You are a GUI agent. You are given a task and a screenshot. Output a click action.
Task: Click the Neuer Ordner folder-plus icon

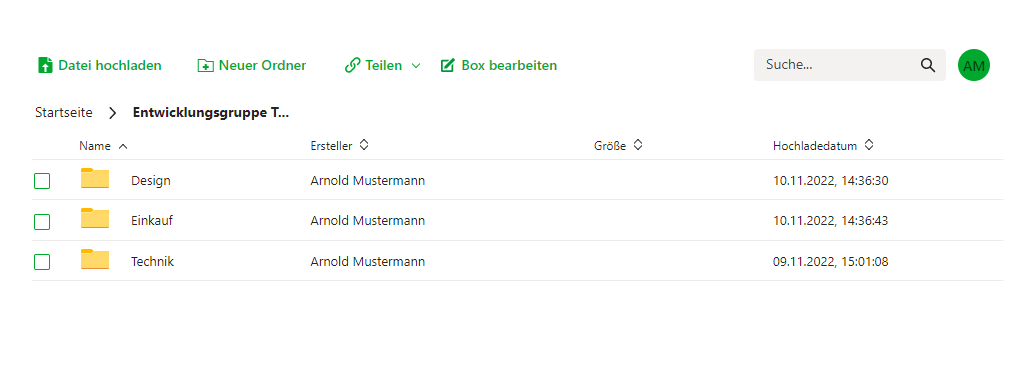[206, 66]
